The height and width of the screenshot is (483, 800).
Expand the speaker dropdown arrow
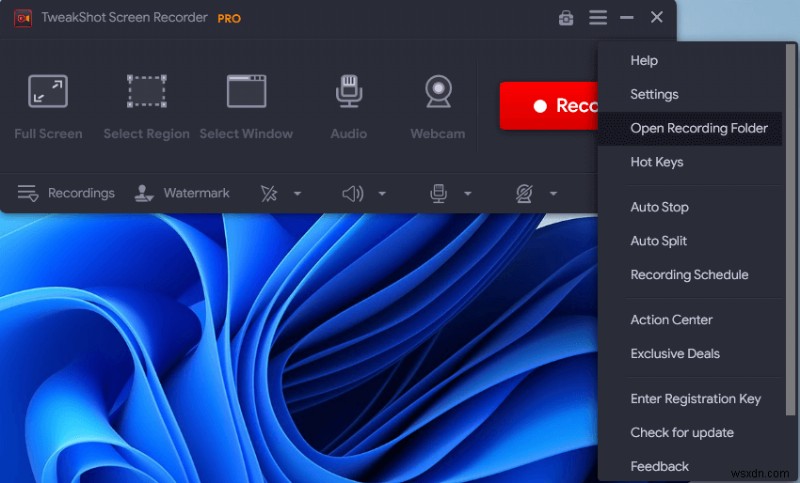click(382, 194)
